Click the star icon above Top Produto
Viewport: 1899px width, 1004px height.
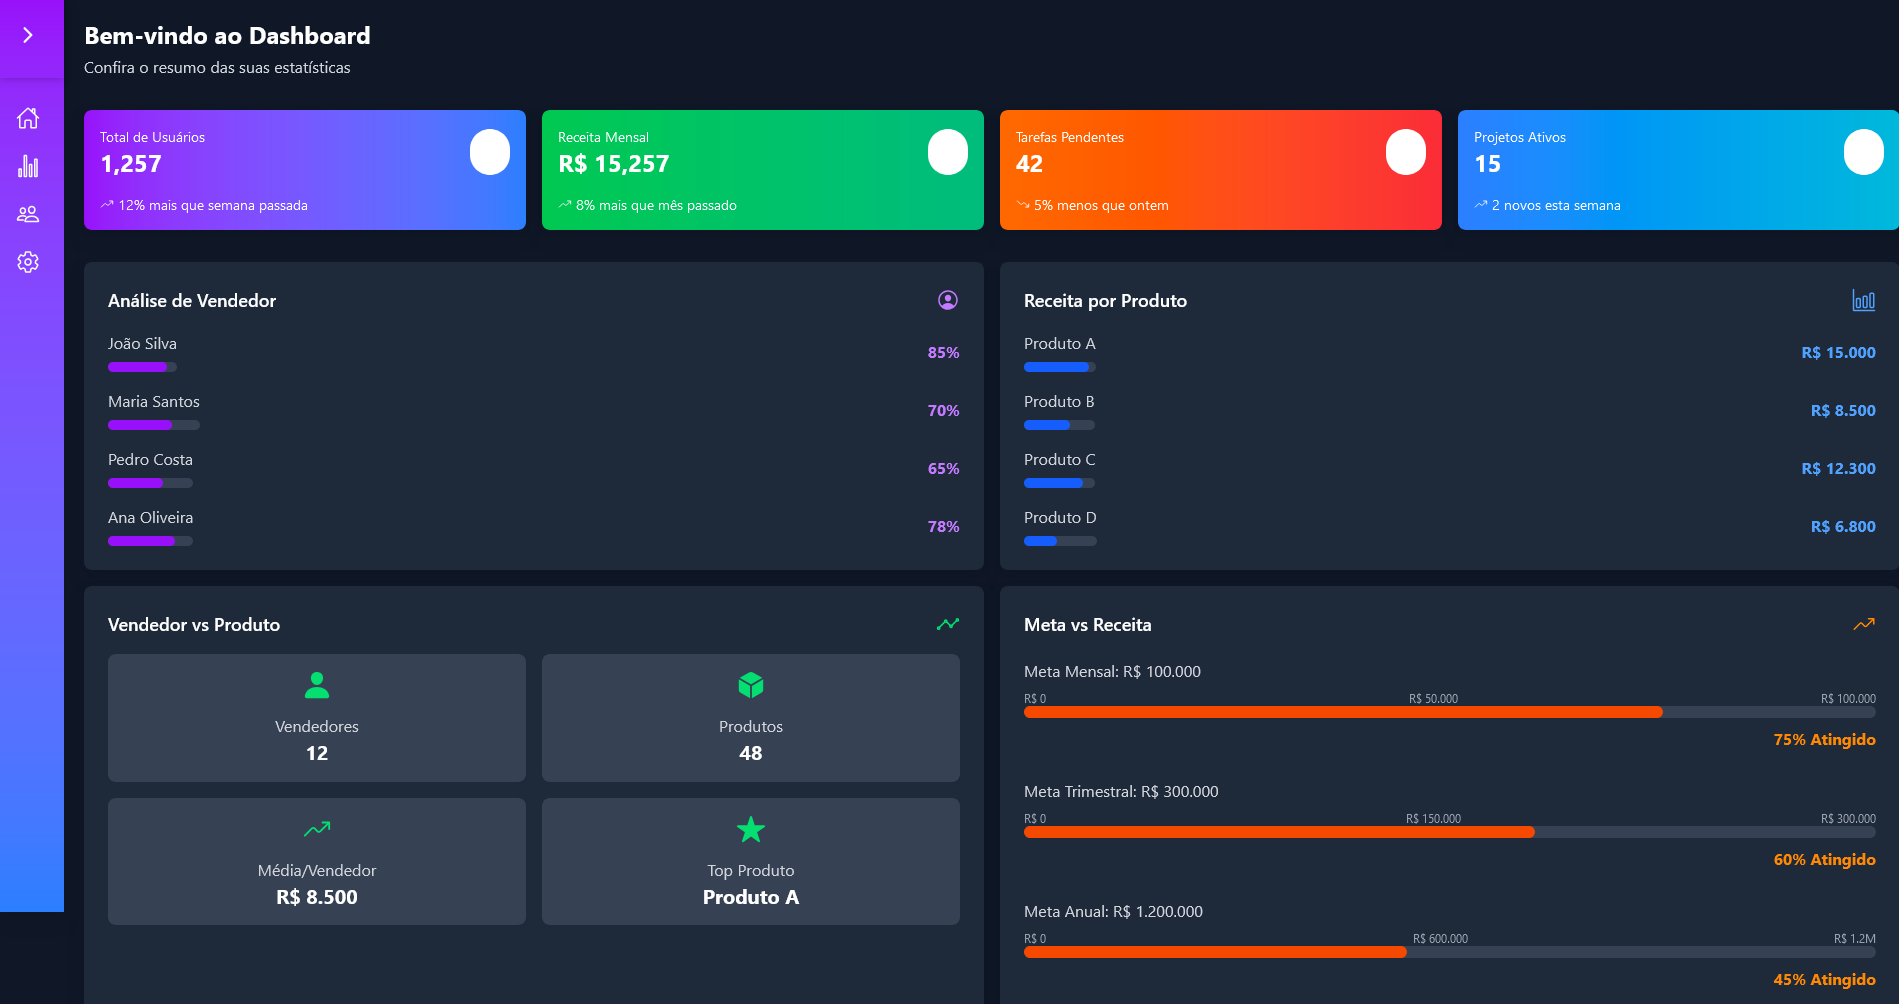click(750, 829)
